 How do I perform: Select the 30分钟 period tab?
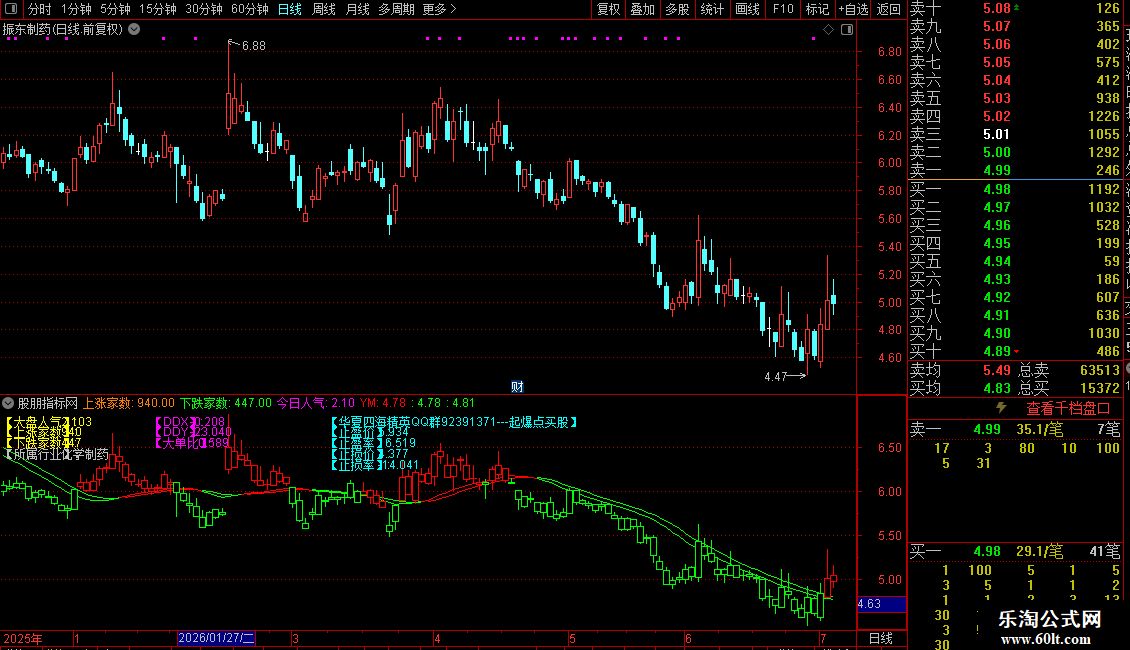pyautogui.click(x=203, y=9)
